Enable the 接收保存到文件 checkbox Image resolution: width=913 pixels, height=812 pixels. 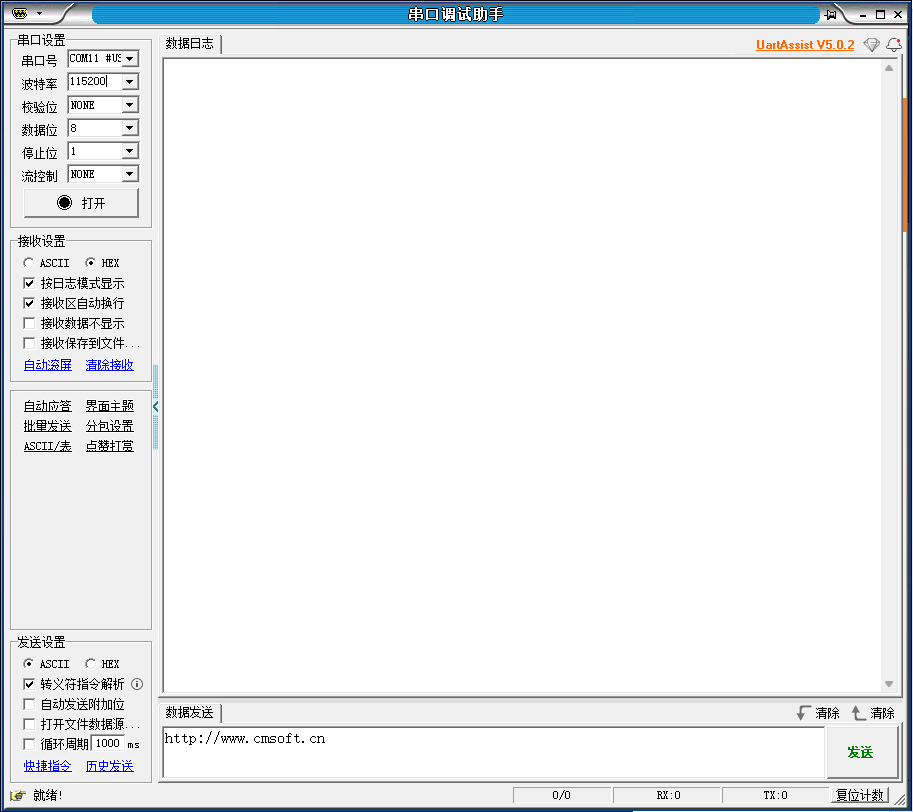point(29,343)
